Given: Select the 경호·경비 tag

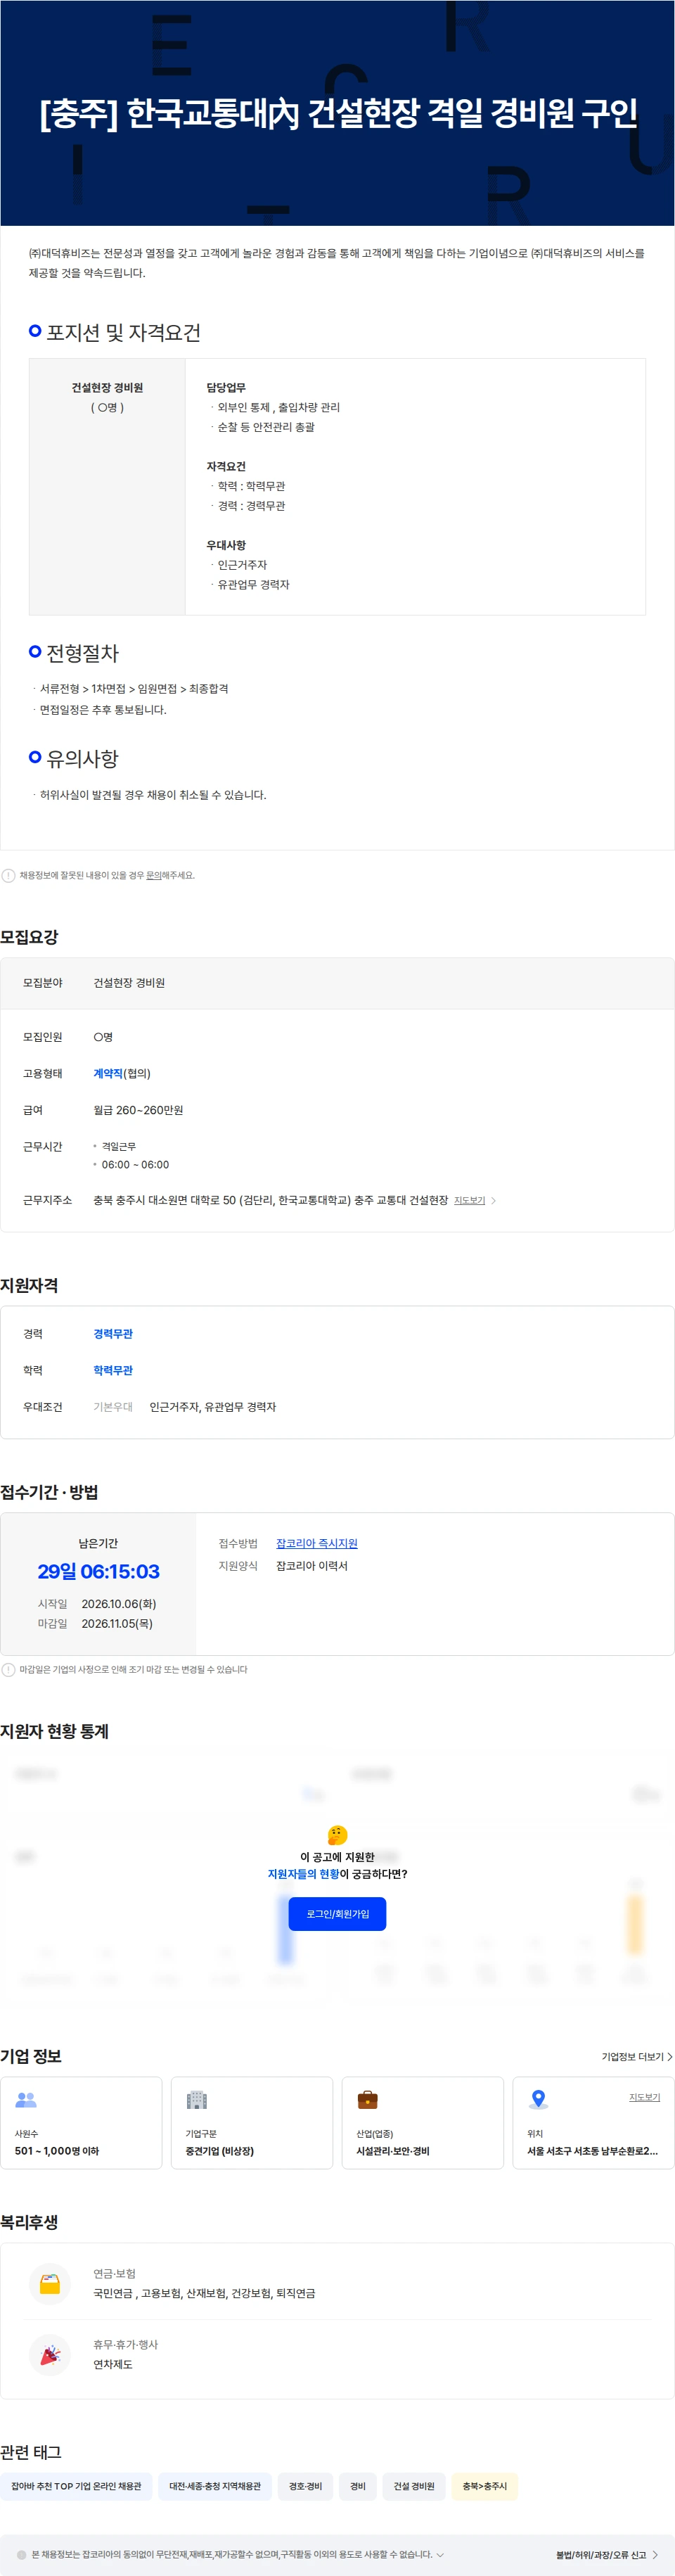Looking at the screenshot, I should point(305,2486).
